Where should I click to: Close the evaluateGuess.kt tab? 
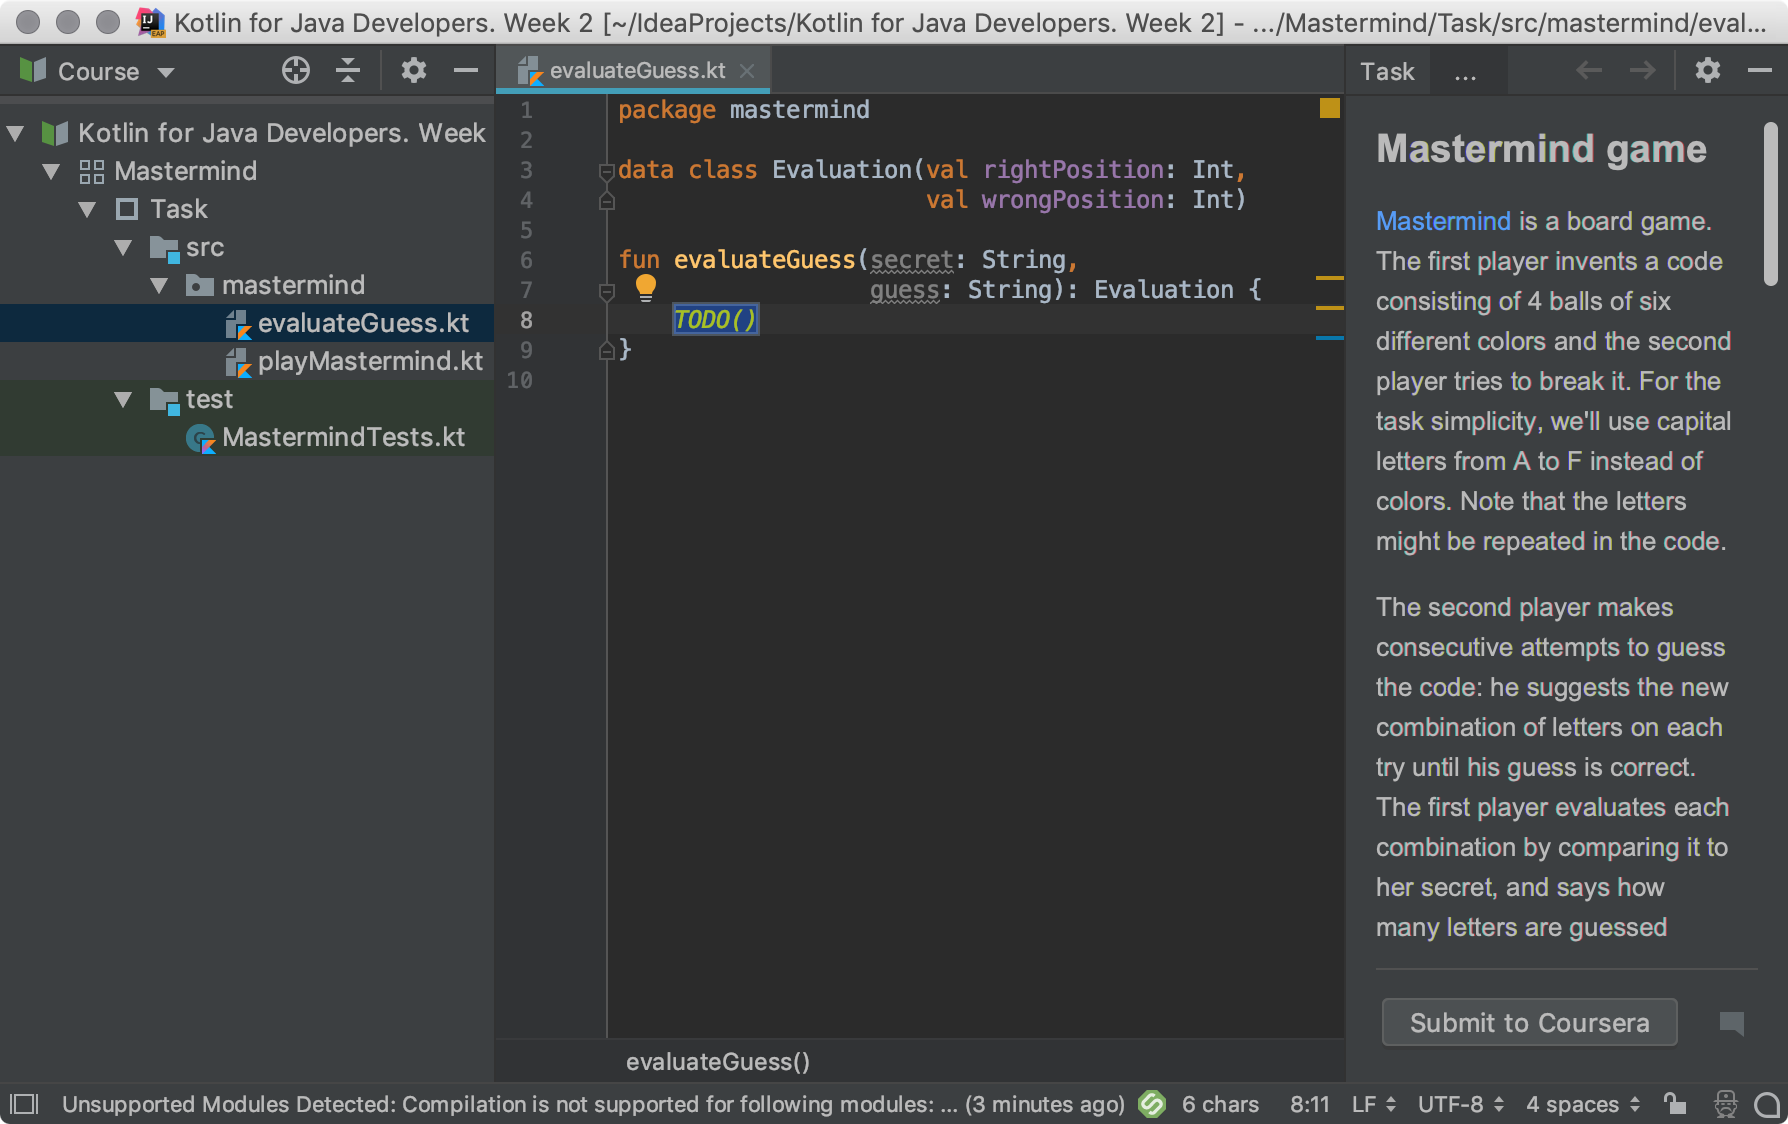click(x=747, y=70)
